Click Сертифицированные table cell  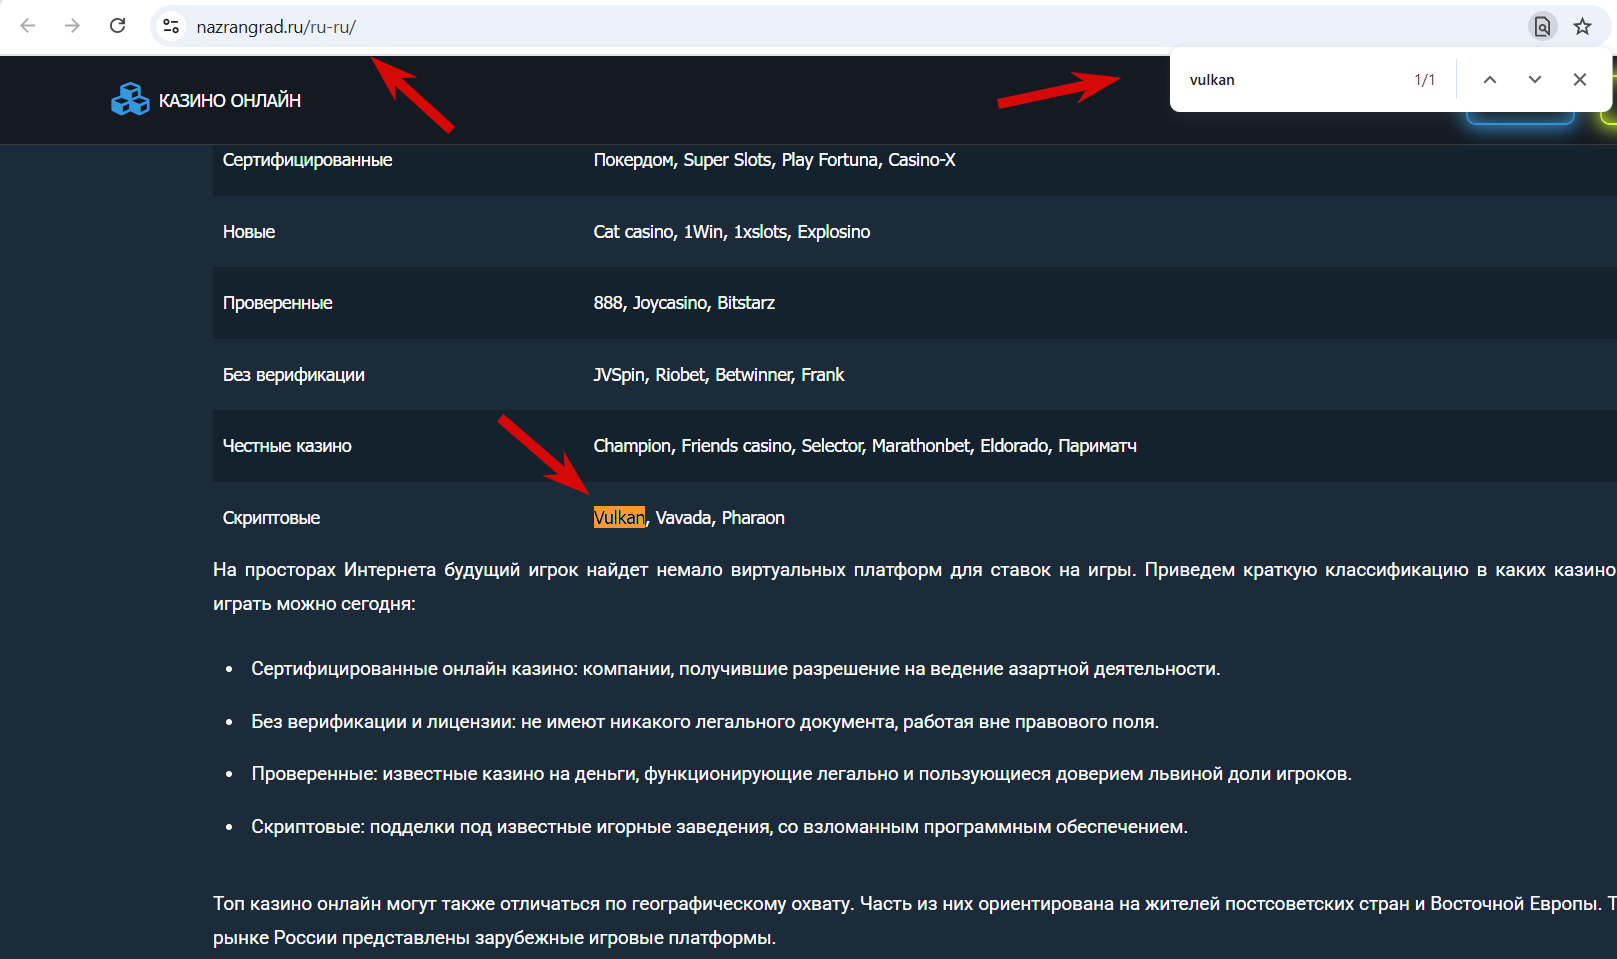(x=308, y=160)
